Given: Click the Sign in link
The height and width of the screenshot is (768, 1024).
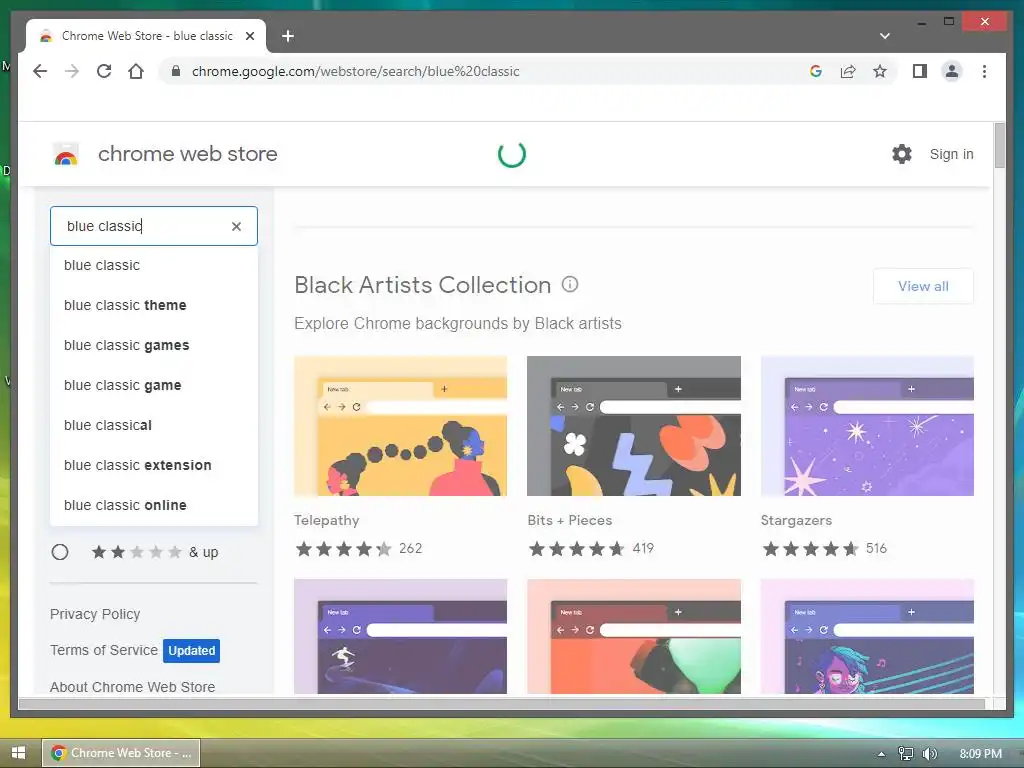Looking at the screenshot, I should click(952, 154).
